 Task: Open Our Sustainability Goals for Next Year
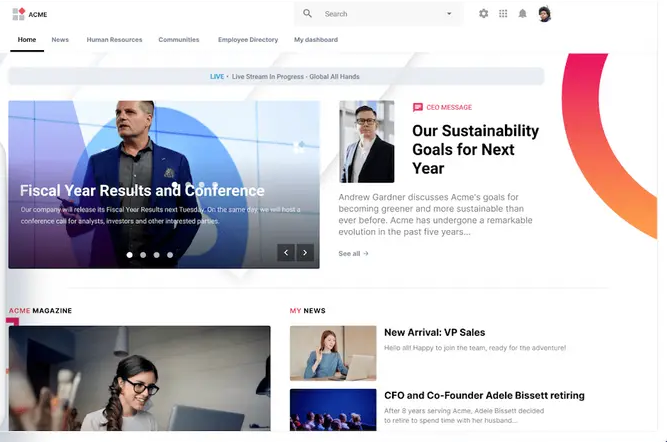pos(476,149)
